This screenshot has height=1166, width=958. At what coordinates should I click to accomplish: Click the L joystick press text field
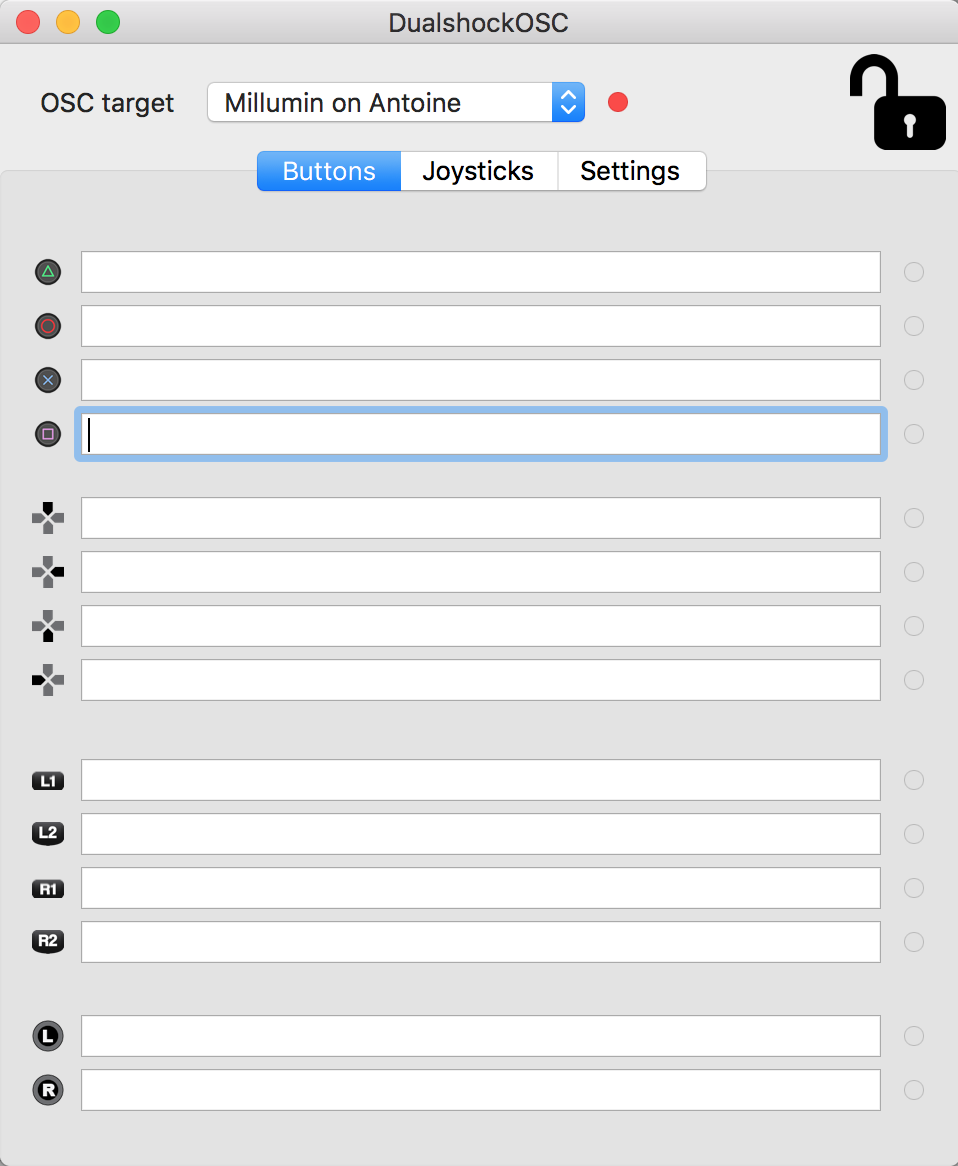point(480,1036)
